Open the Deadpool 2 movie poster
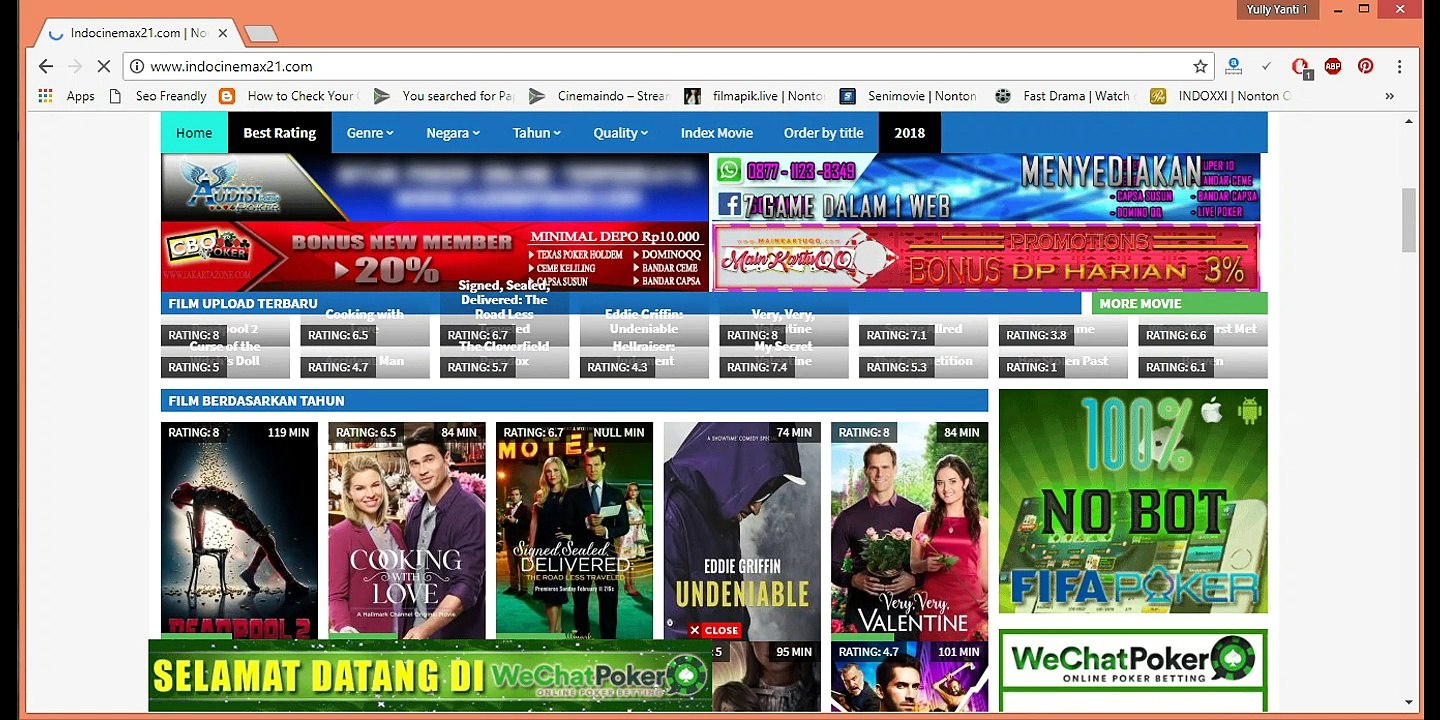1440x720 pixels. (239, 530)
